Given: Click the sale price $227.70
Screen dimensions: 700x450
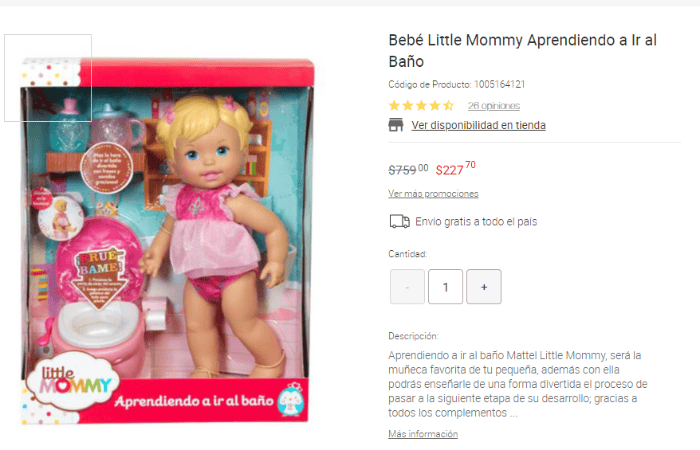Looking at the screenshot, I should pos(455,169).
